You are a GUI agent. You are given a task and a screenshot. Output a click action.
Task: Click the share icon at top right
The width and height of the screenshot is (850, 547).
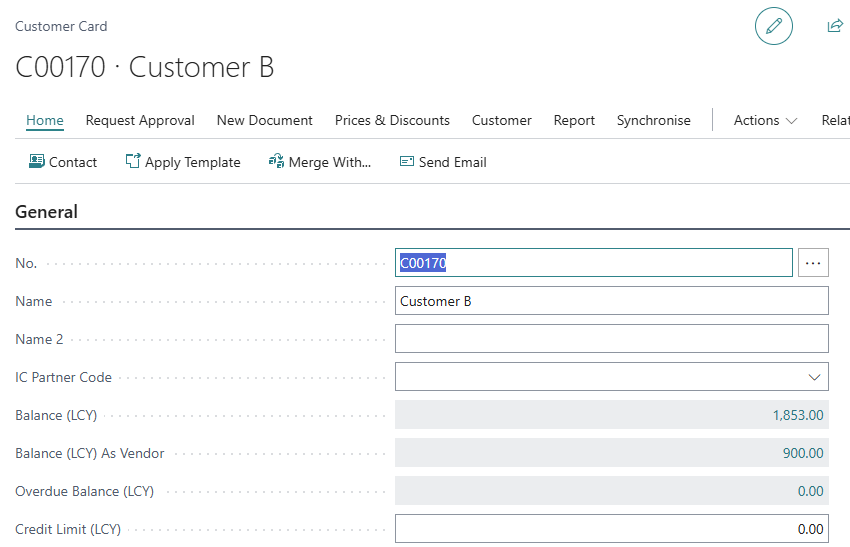pos(835,26)
